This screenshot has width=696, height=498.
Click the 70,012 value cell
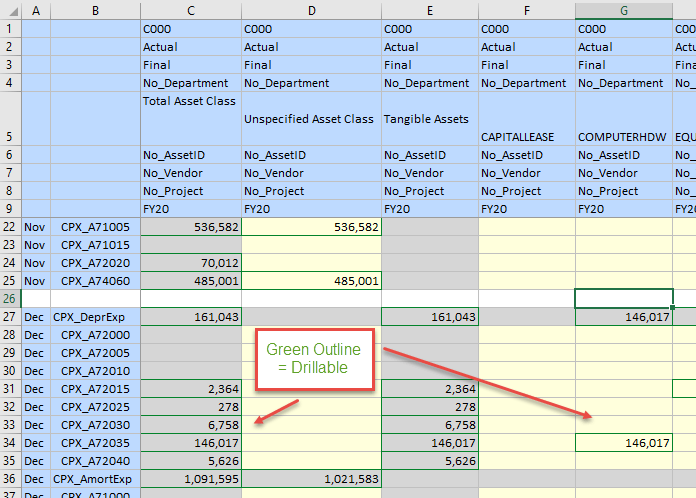[191, 263]
